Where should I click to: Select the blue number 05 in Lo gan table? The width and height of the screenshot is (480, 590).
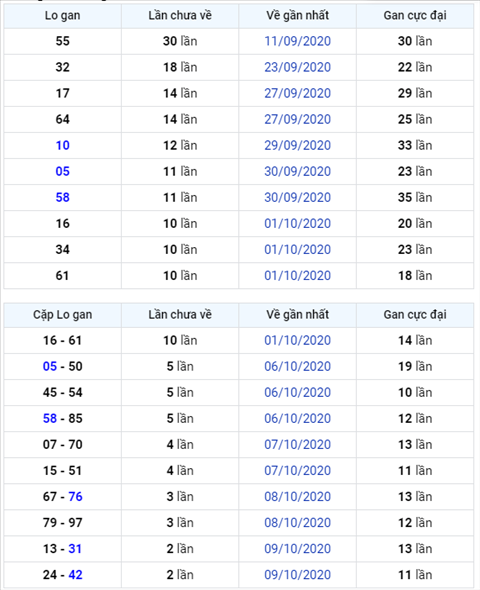[62, 171]
